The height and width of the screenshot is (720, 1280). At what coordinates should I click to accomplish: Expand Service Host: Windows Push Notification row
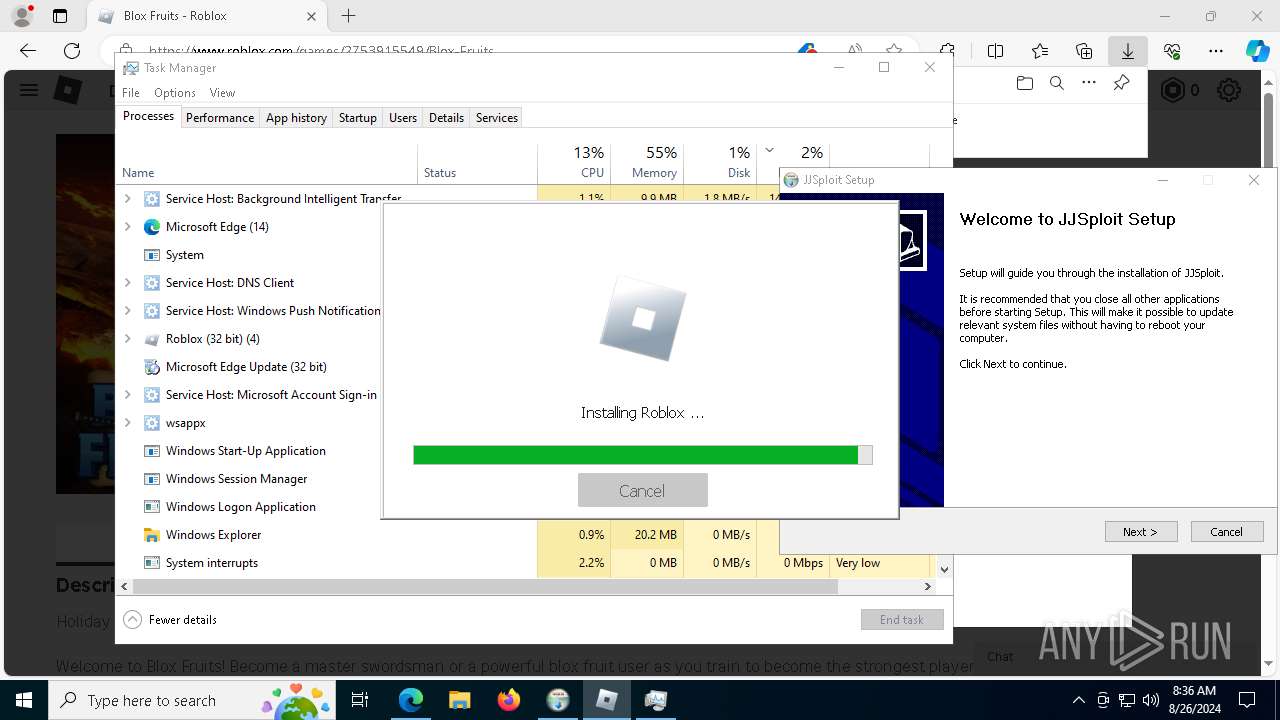pos(127,311)
